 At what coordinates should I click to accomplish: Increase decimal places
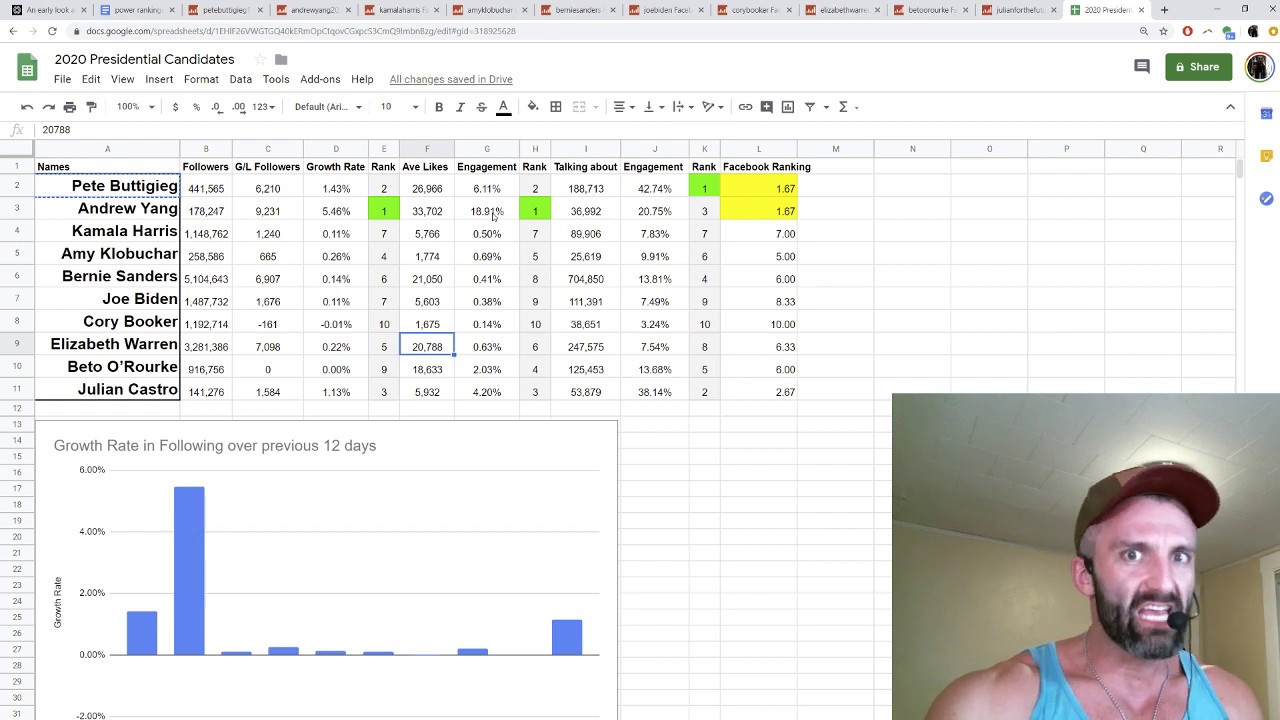tap(238, 107)
